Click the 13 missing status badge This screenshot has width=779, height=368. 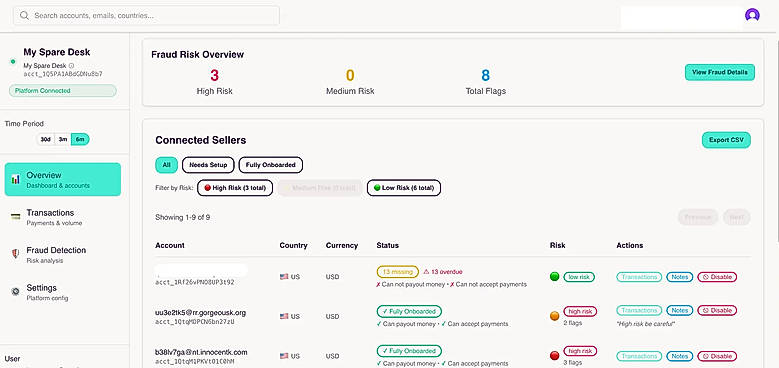[398, 272]
